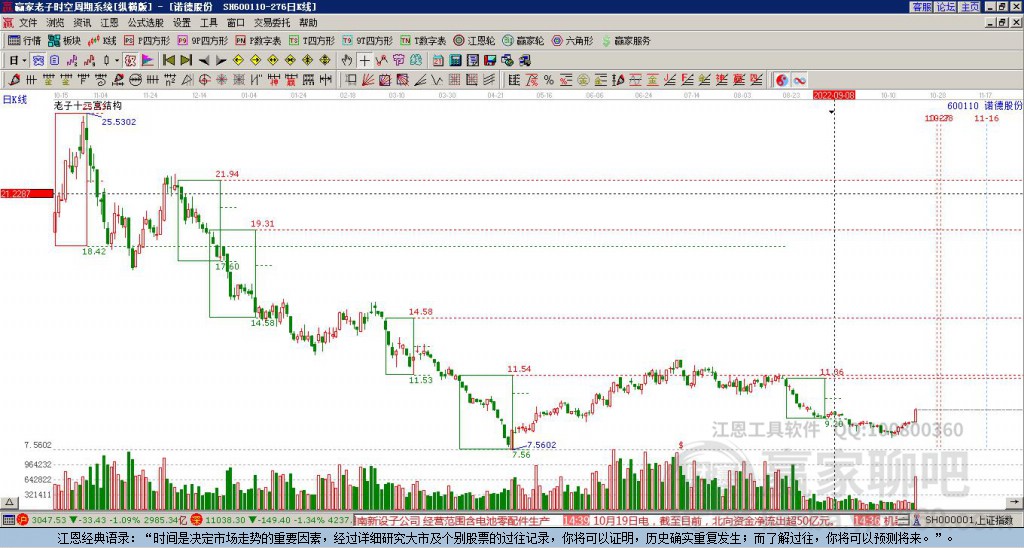Open the 赢家轮 wheel tool
This screenshot has width=1024, height=548.
(523, 40)
